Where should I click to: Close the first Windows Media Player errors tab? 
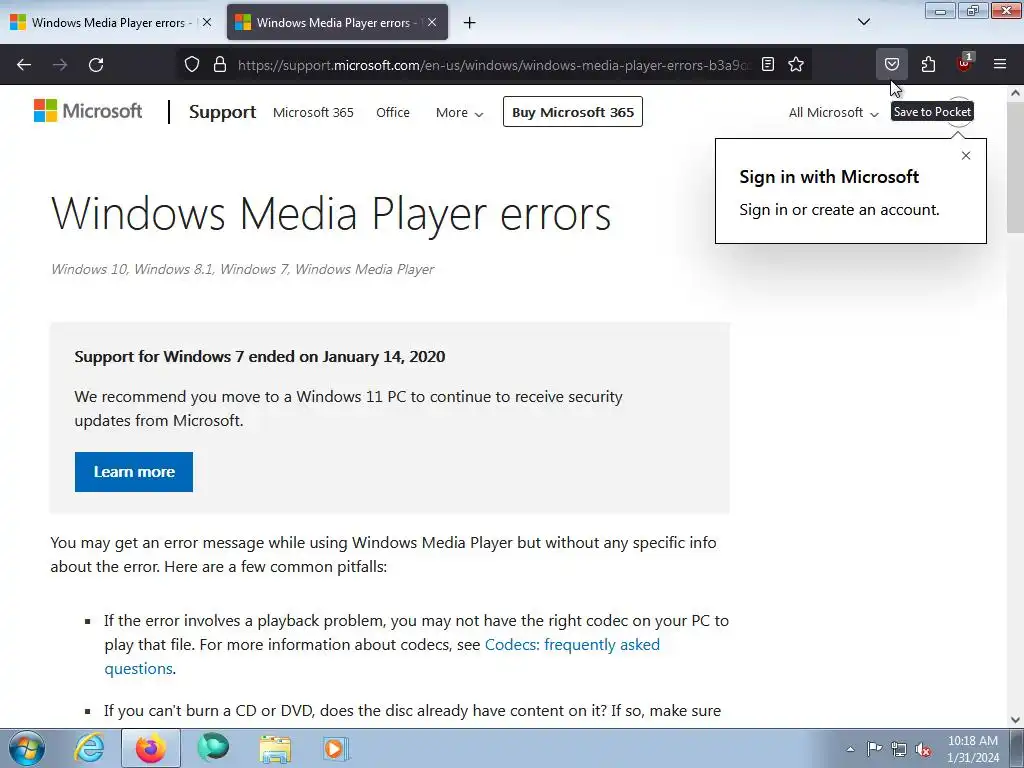click(207, 22)
